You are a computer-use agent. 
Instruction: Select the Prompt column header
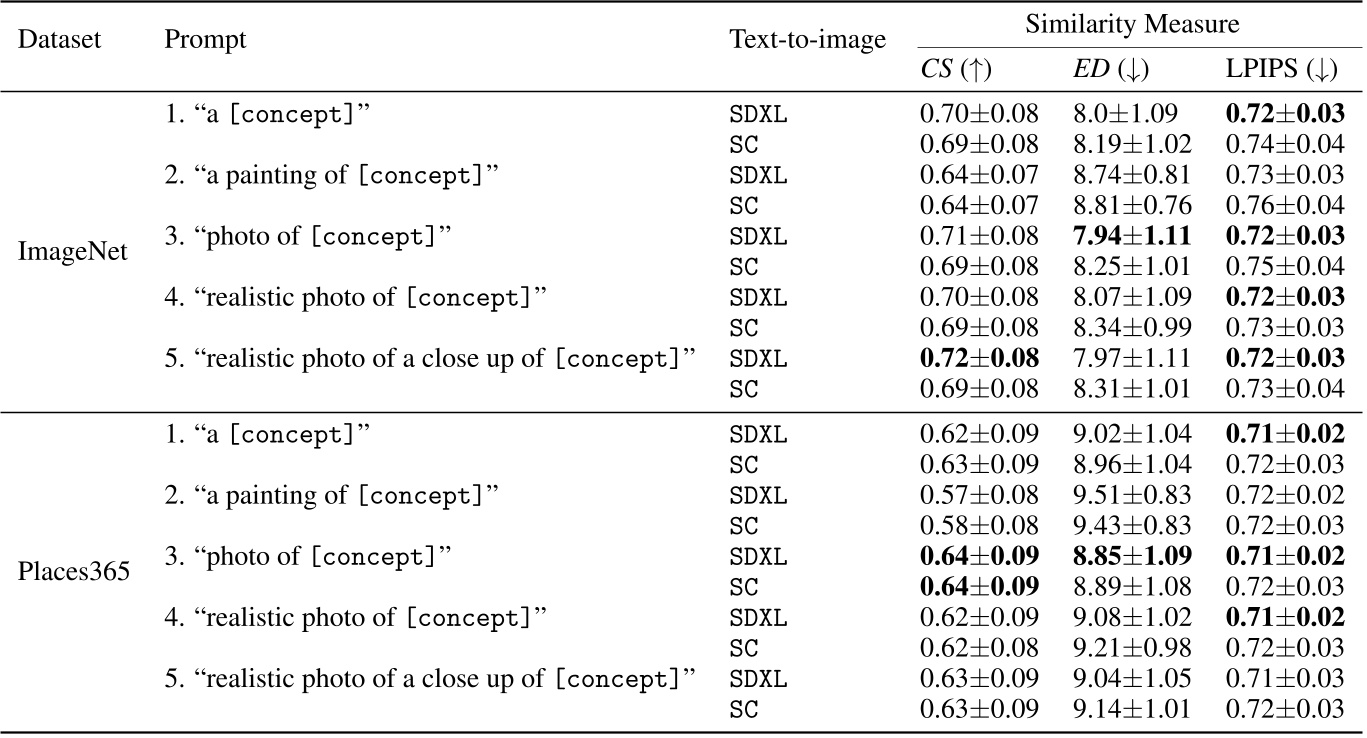pyautogui.click(x=205, y=40)
